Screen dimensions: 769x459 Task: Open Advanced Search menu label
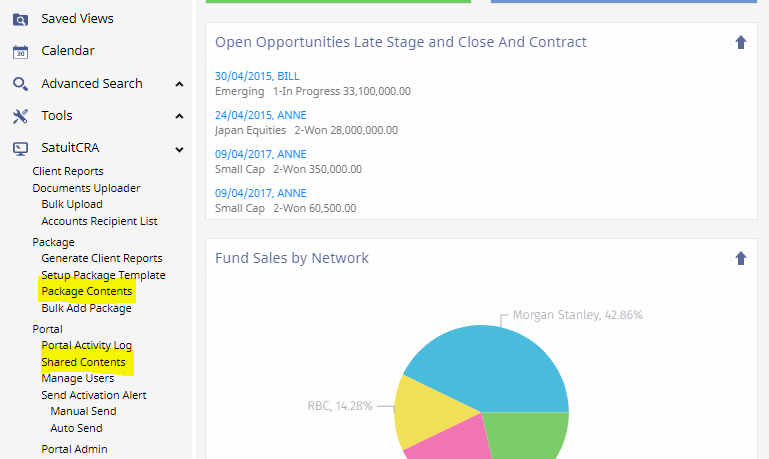pyautogui.click(x=92, y=84)
